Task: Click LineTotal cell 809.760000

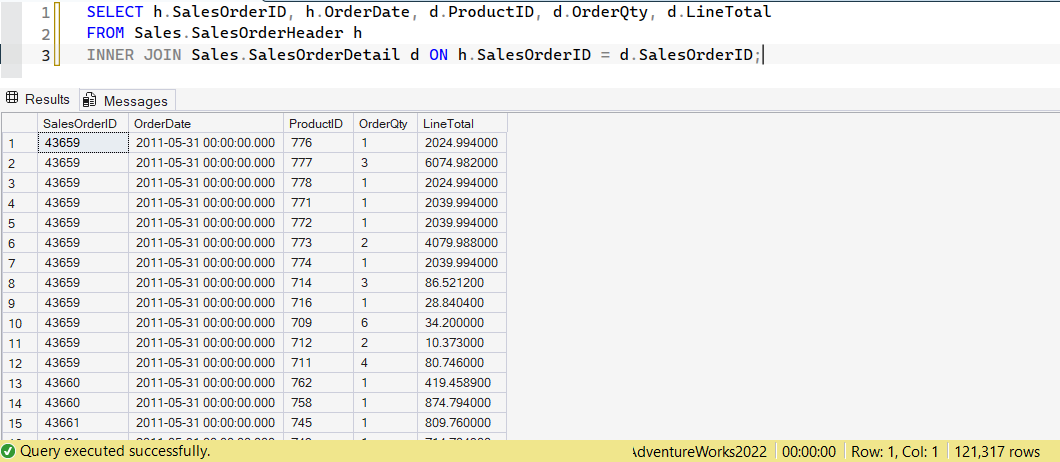Action: (462, 422)
